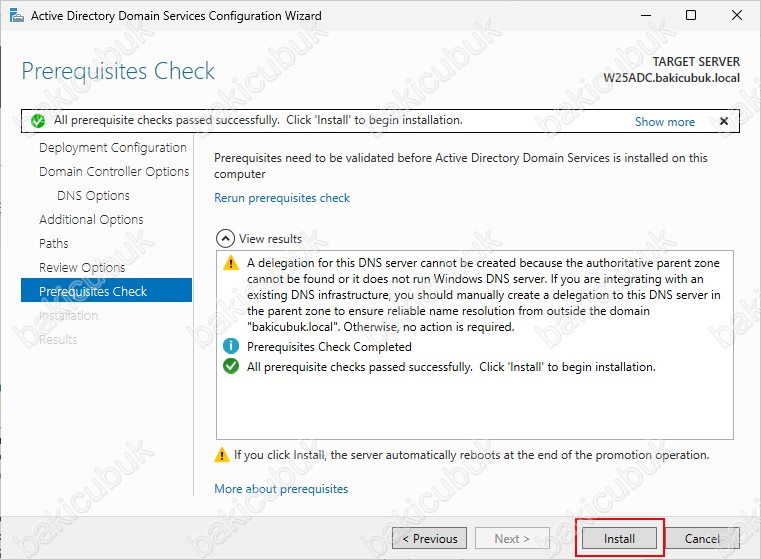Click the DNS delegation warning message text
The width and height of the screenshot is (761, 560).
click(x=483, y=295)
